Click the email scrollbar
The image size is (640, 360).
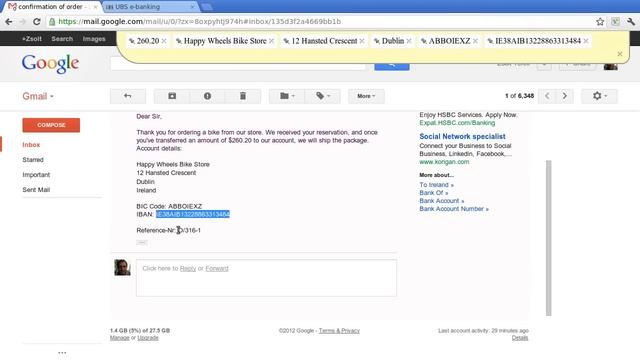549,238
